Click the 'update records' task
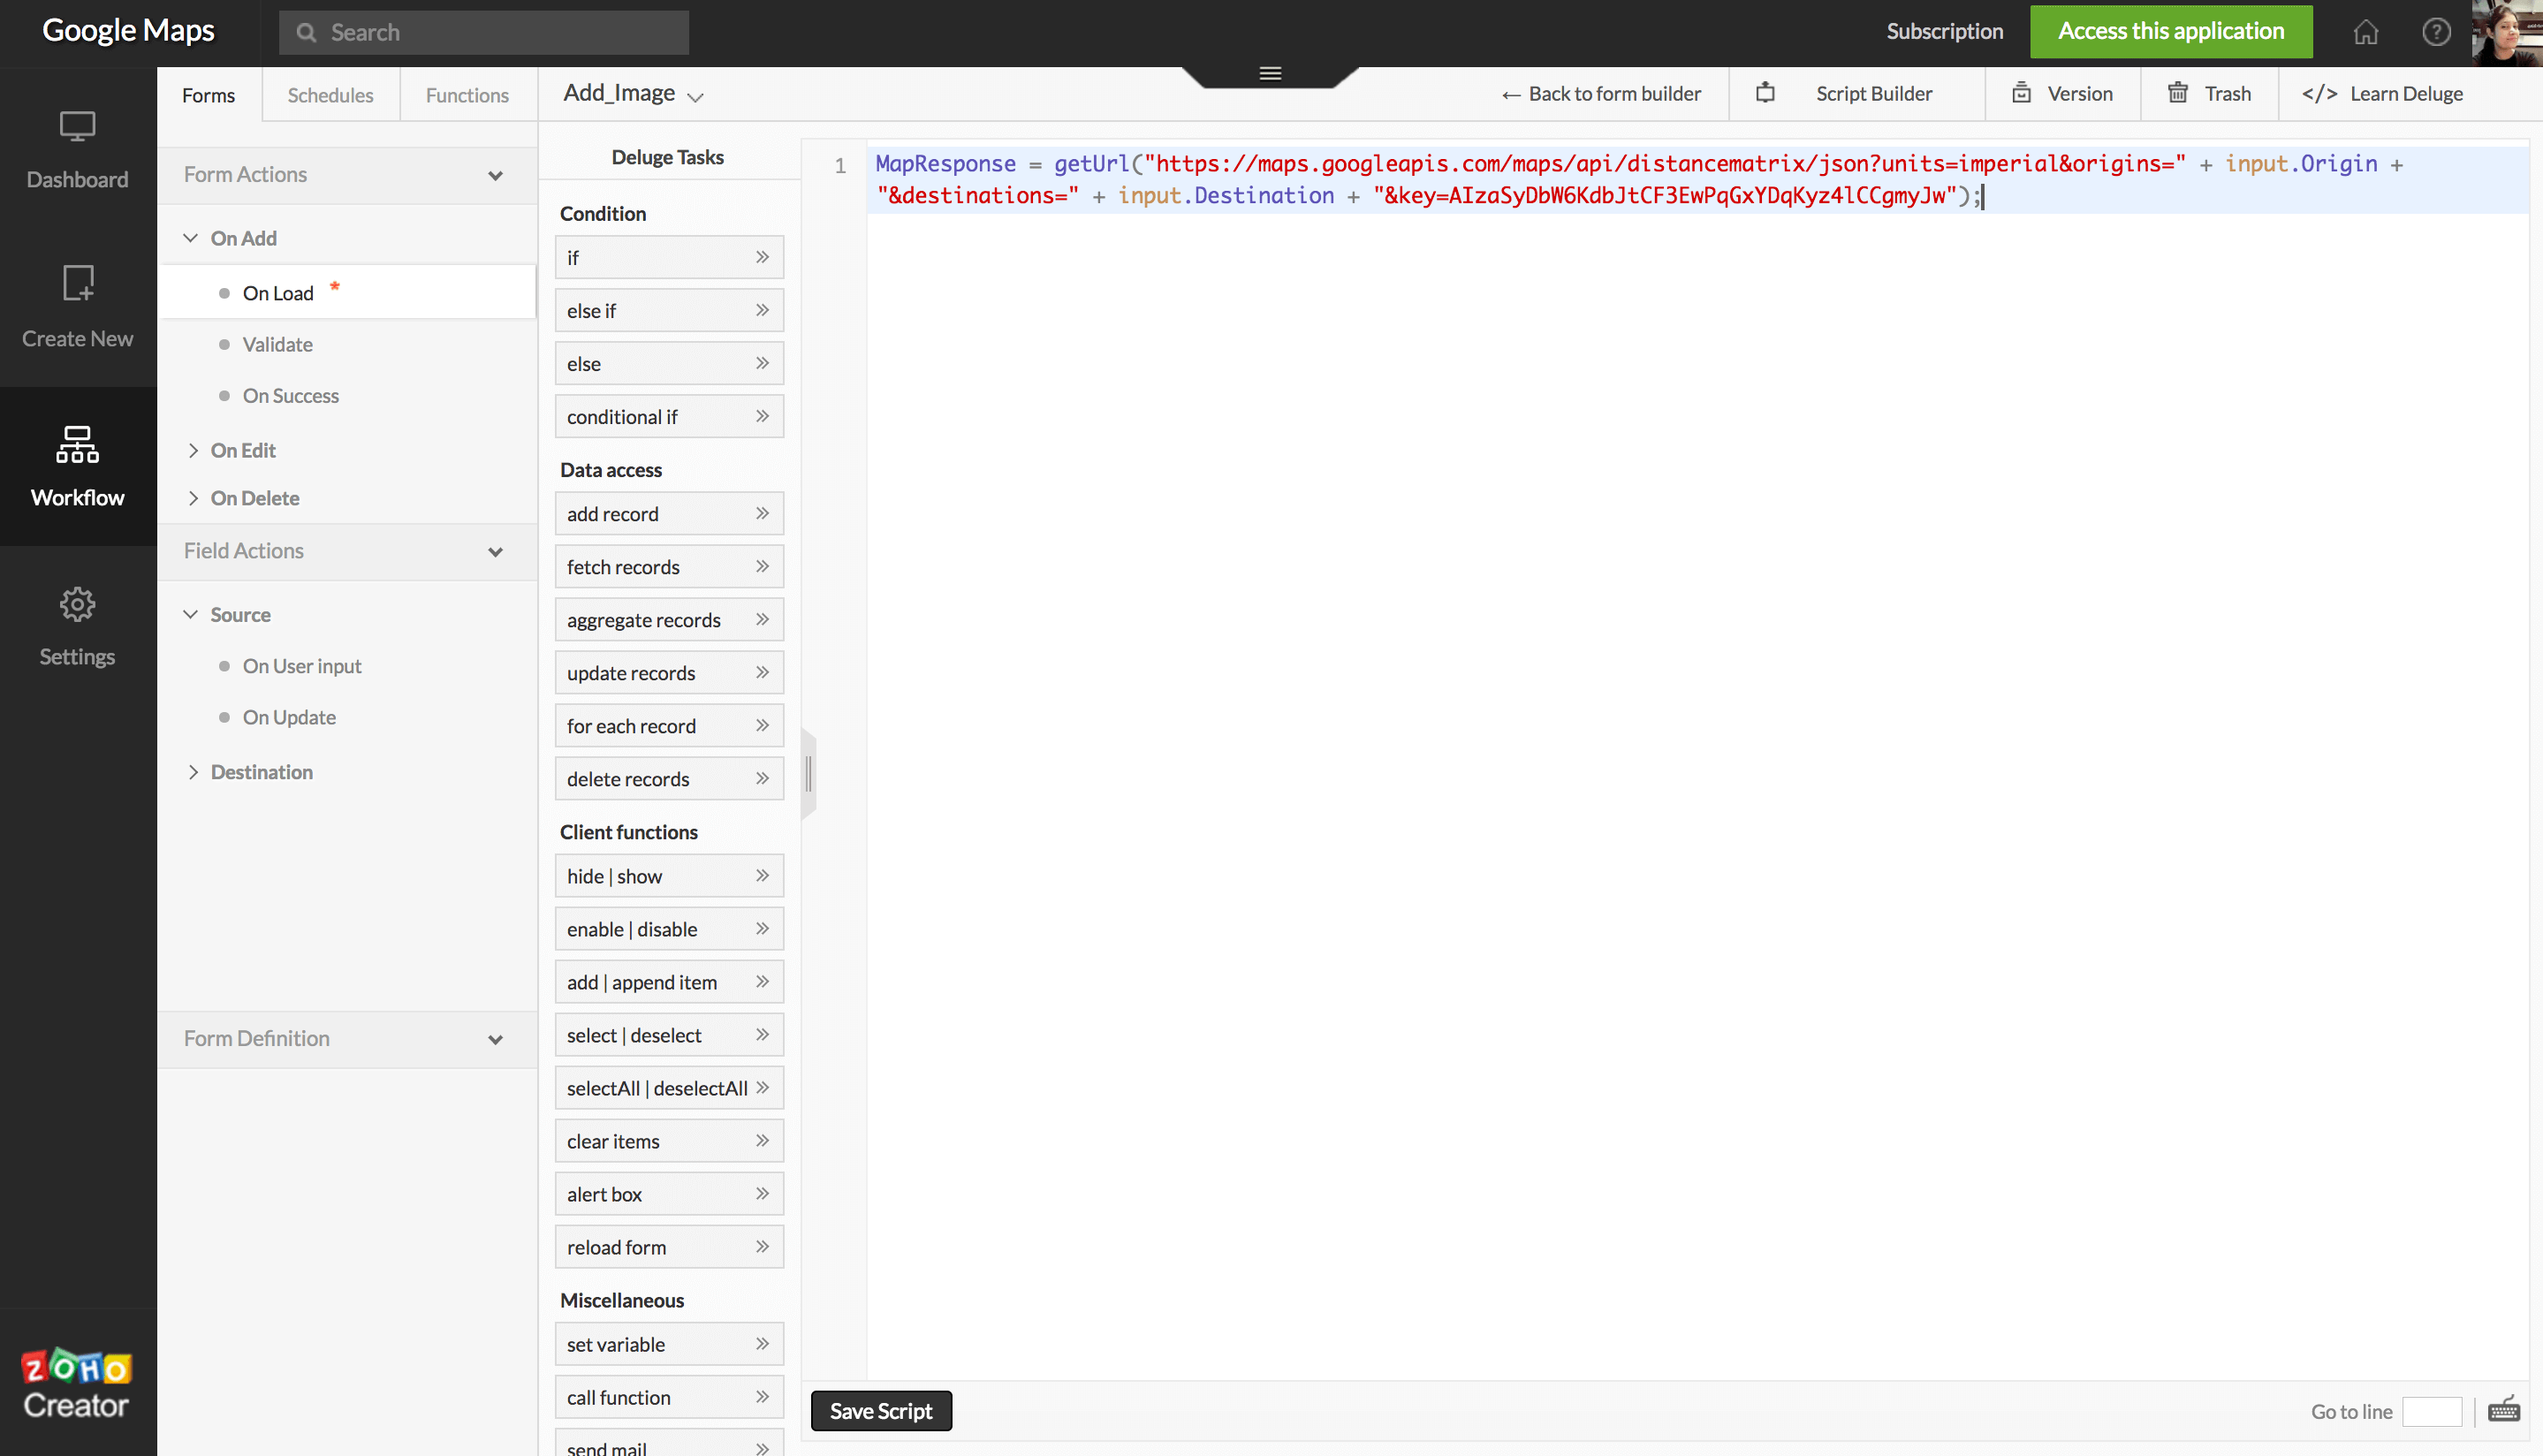The image size is (2543, 1456). tap(669, 672)
